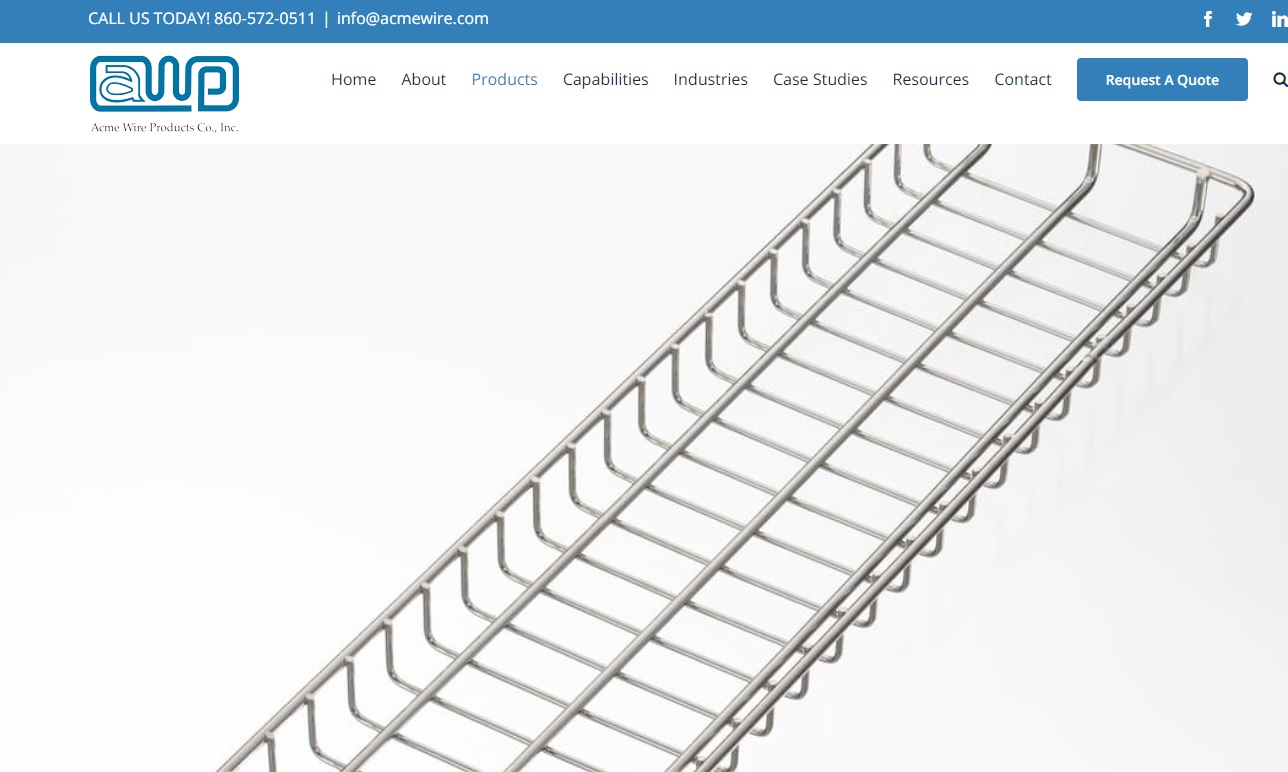Call the 860-572-0511 phone number
Viewport: 1288px width, 772px height.
tap(264, 18)
